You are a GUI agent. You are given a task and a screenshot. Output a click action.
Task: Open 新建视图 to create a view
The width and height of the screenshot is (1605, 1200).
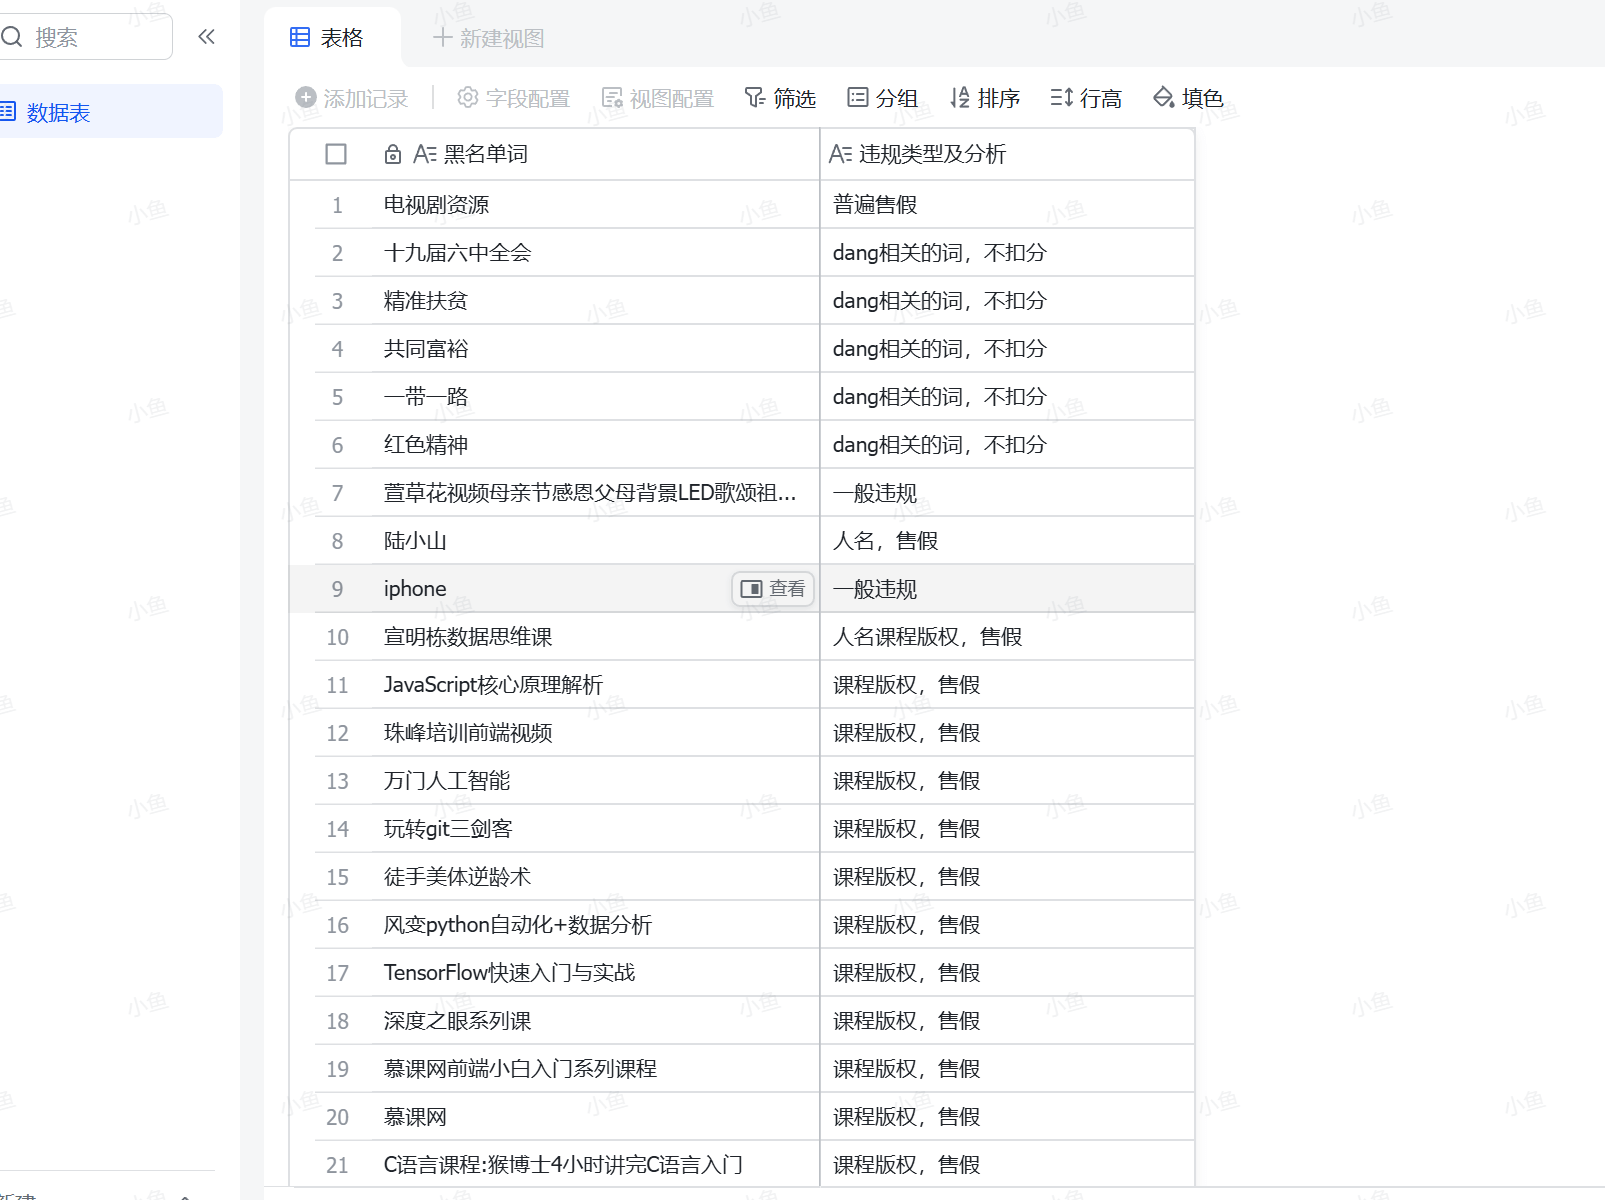pyautogui.click(x=487, y=38)
